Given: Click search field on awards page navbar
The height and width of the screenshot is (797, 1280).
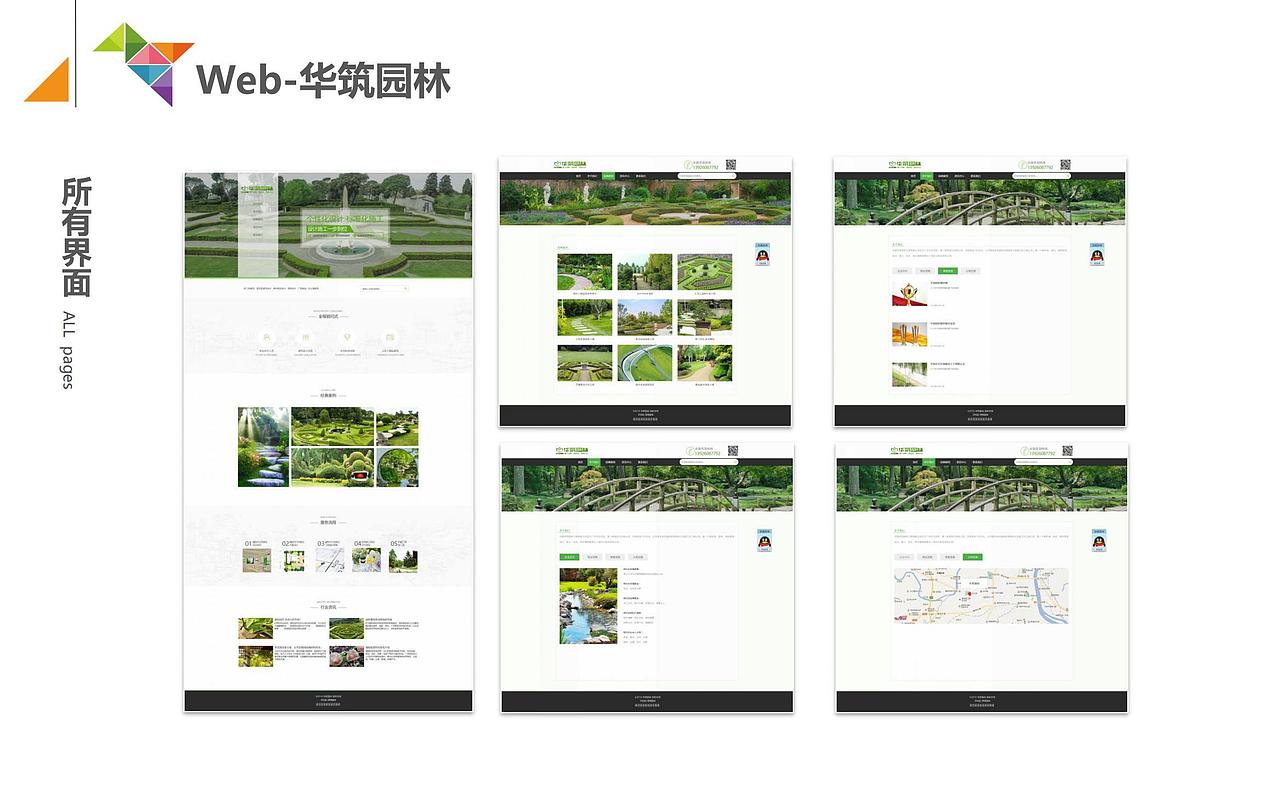Looking at the screenshot, I should [x=1042, y=176].
